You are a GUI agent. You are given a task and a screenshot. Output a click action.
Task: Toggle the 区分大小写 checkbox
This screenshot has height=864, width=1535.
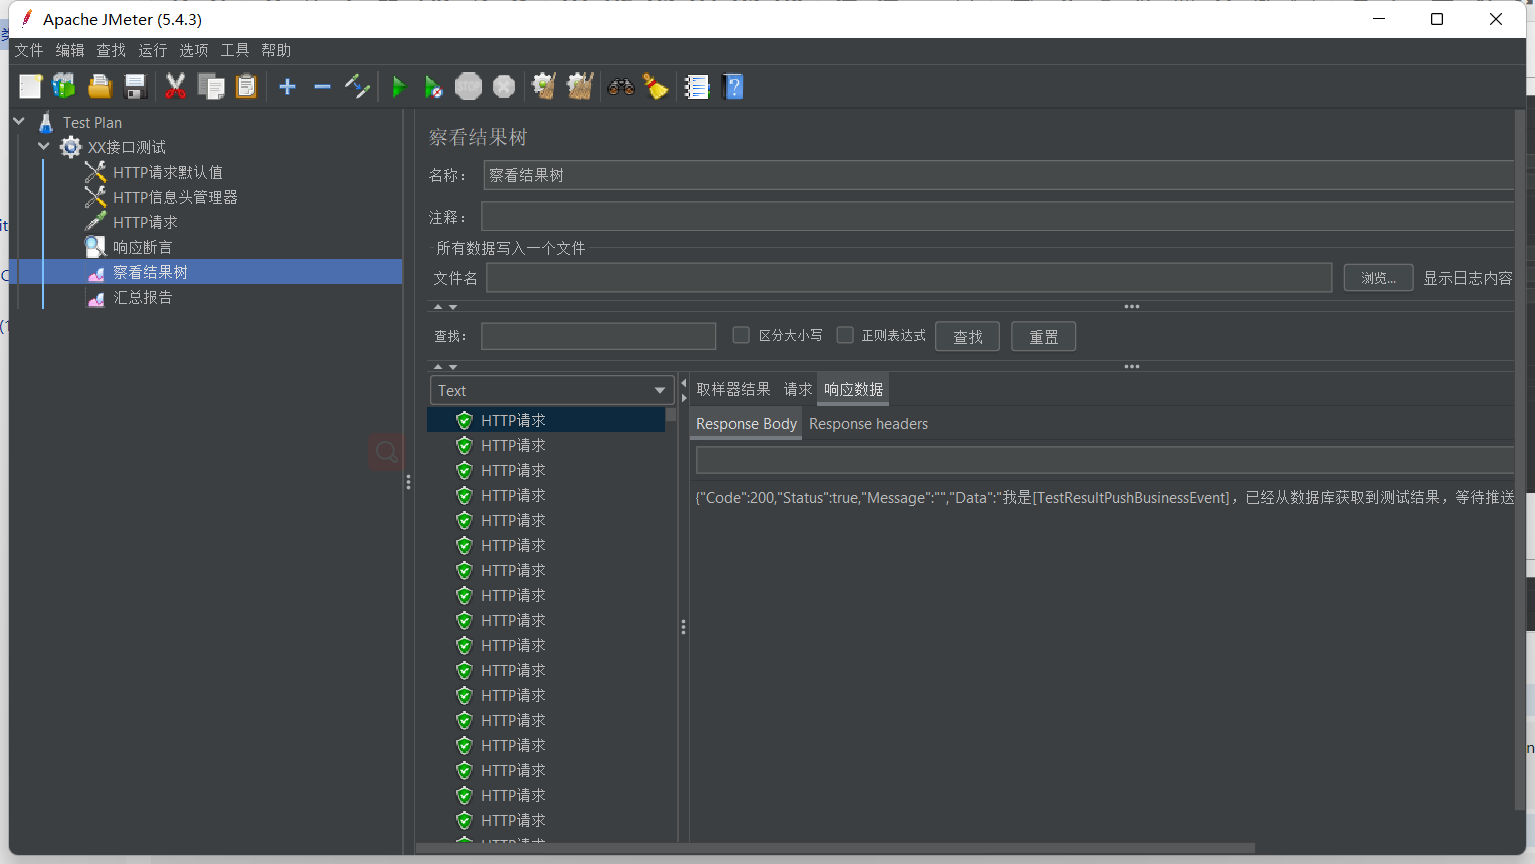pyautogui.click(x=741, y=335)
